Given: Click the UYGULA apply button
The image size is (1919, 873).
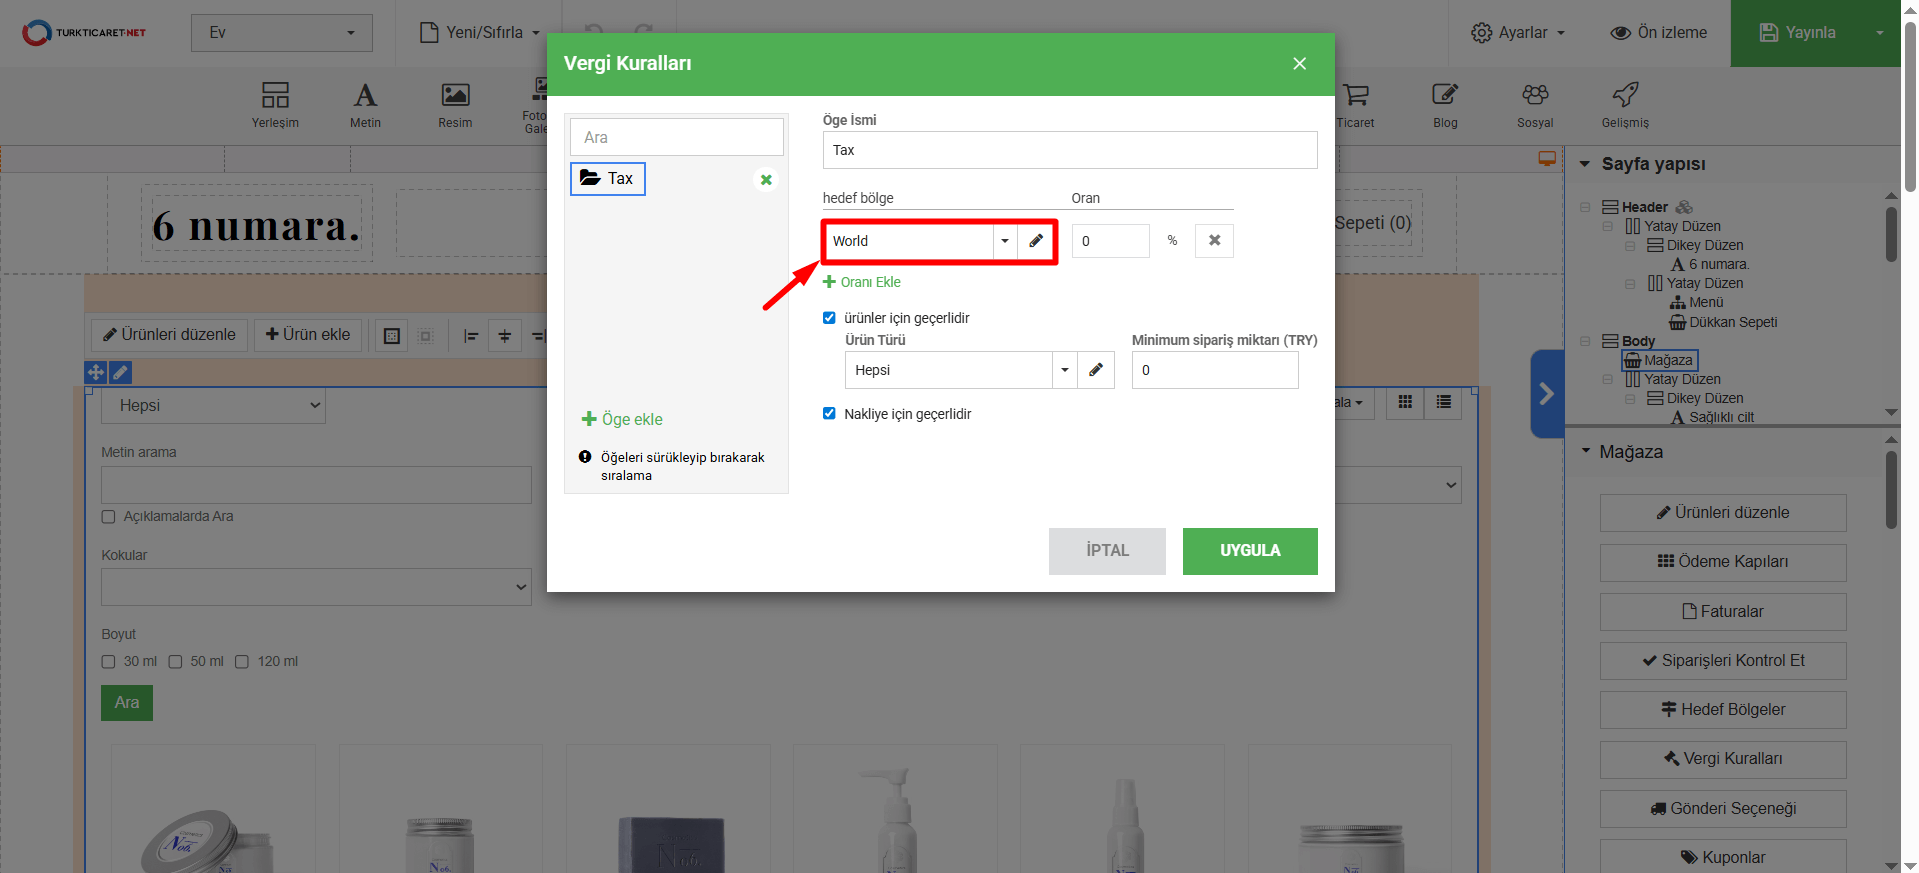Looking at the screenshot, I should (x=1249, y=551).
